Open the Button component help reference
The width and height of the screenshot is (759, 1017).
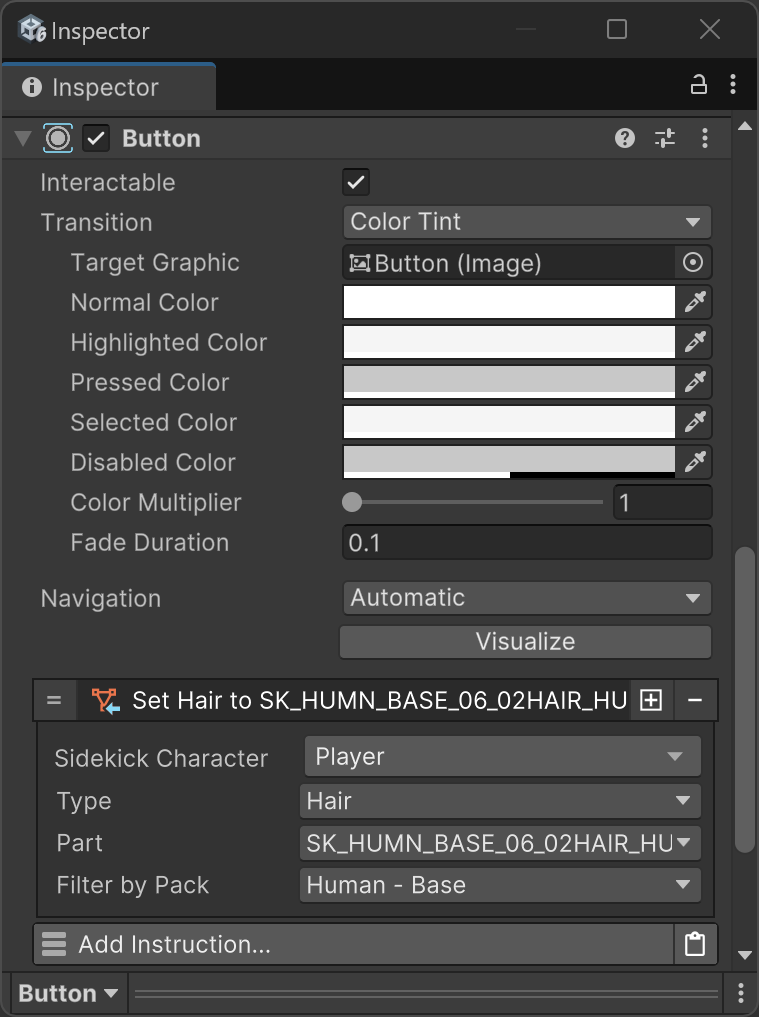[x=625, y=139]
